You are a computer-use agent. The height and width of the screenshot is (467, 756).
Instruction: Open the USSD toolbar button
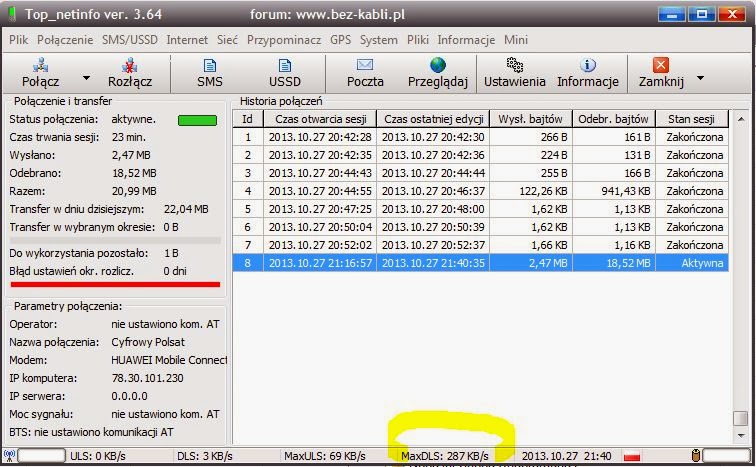pyautogui.click(x=285, y=73)
